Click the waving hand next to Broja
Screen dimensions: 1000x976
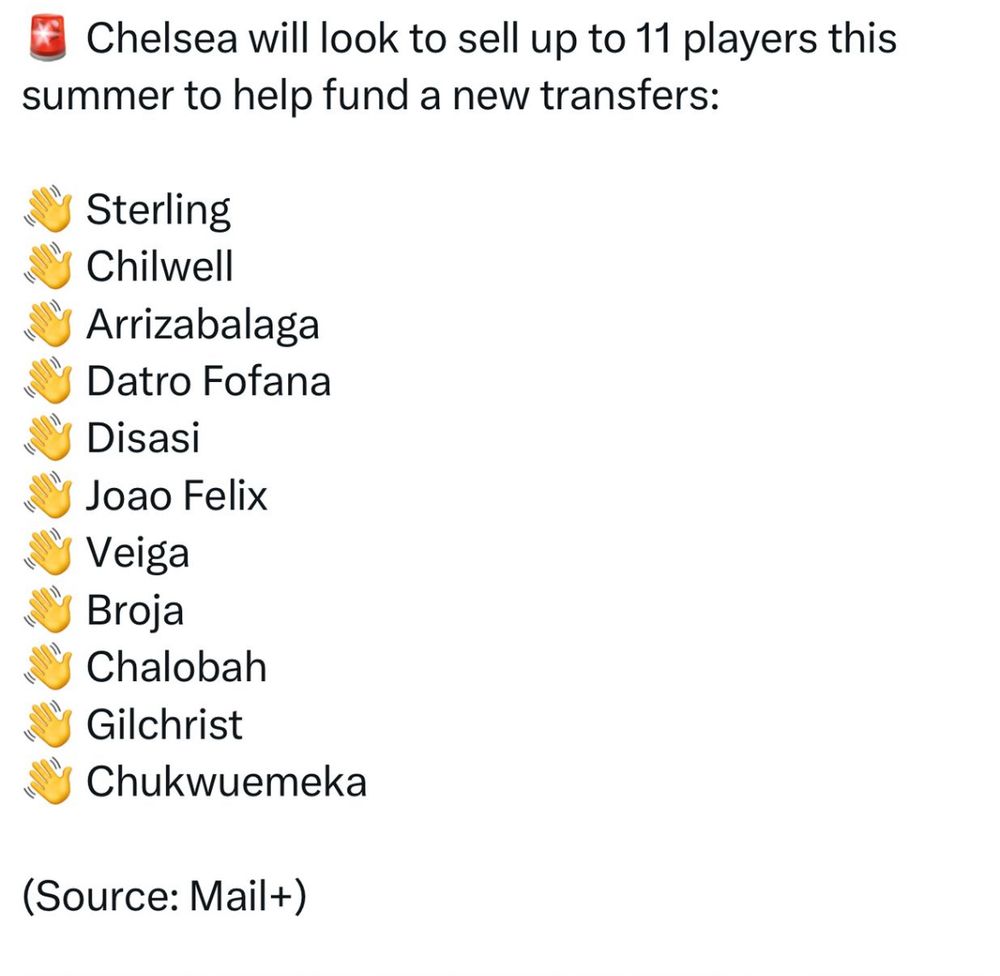coord(49,610)
